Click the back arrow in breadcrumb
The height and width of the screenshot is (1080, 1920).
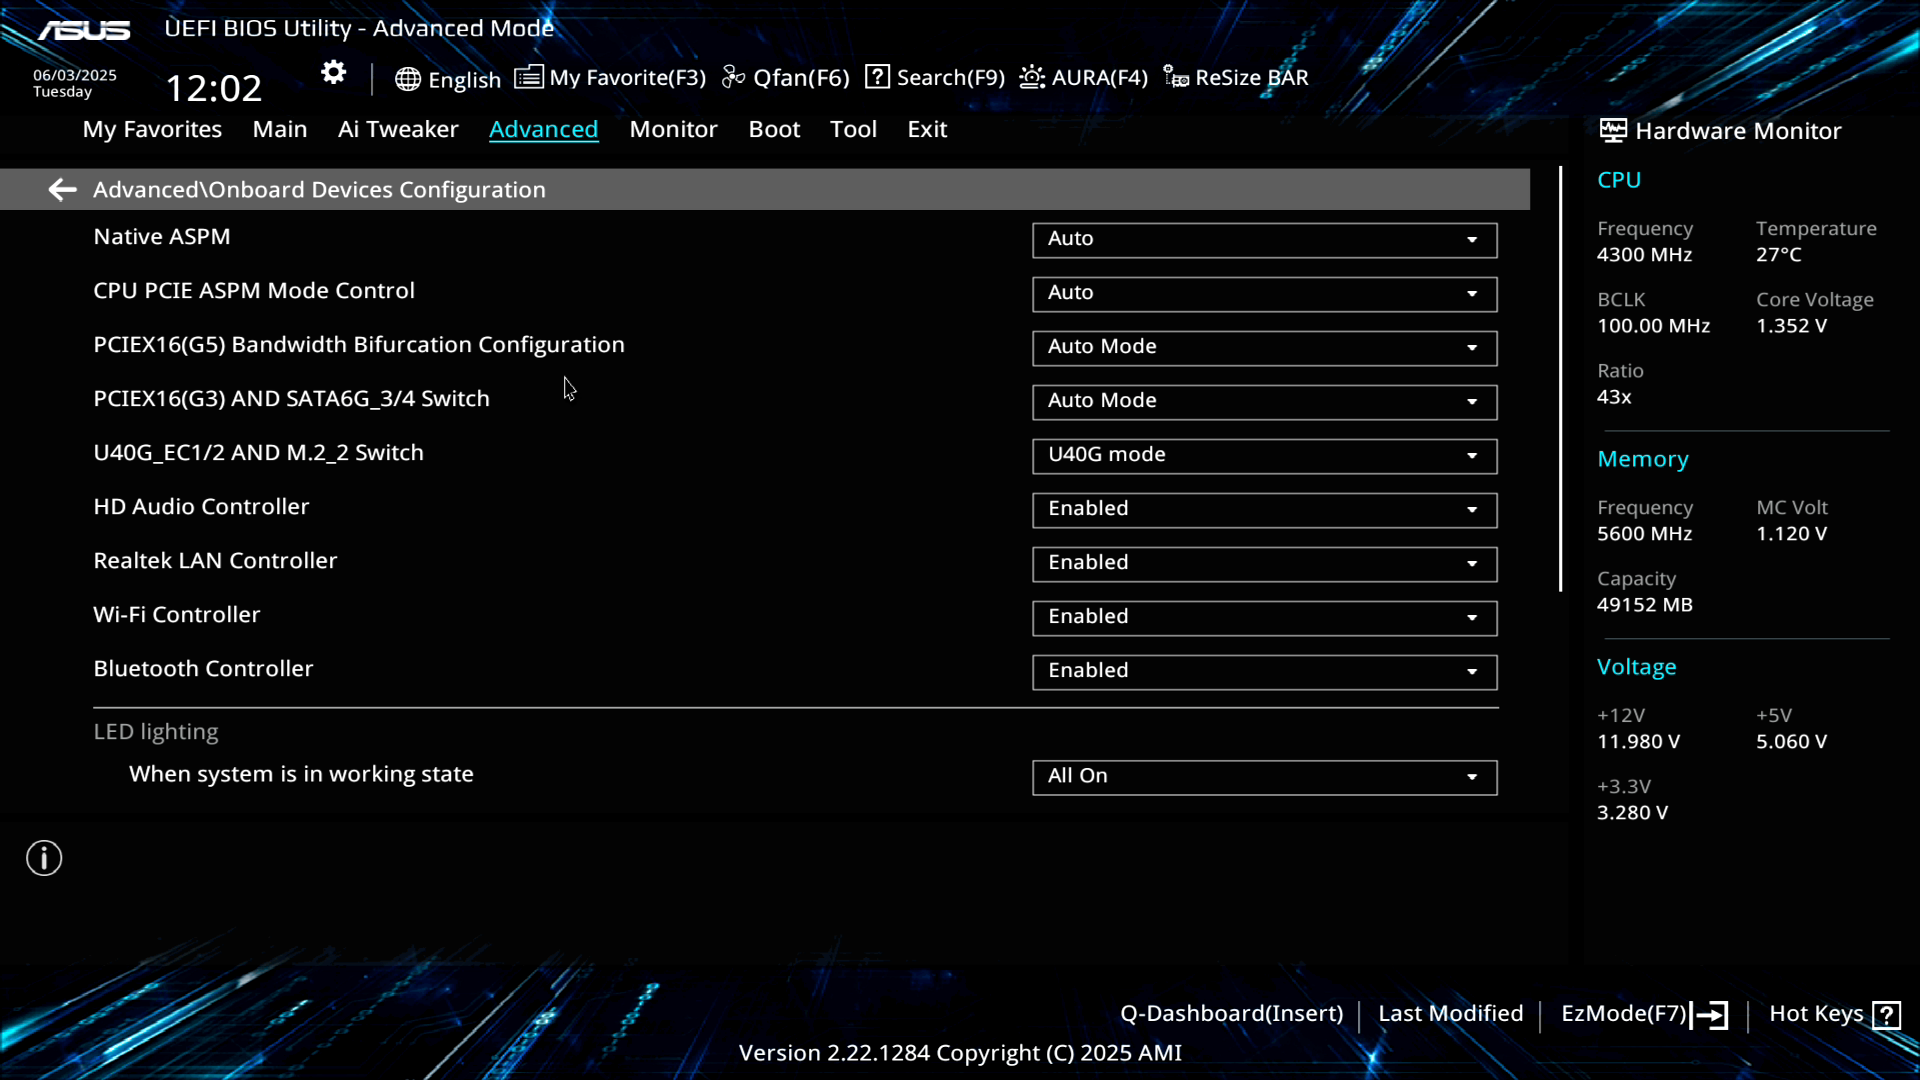(x=62, y=189)
